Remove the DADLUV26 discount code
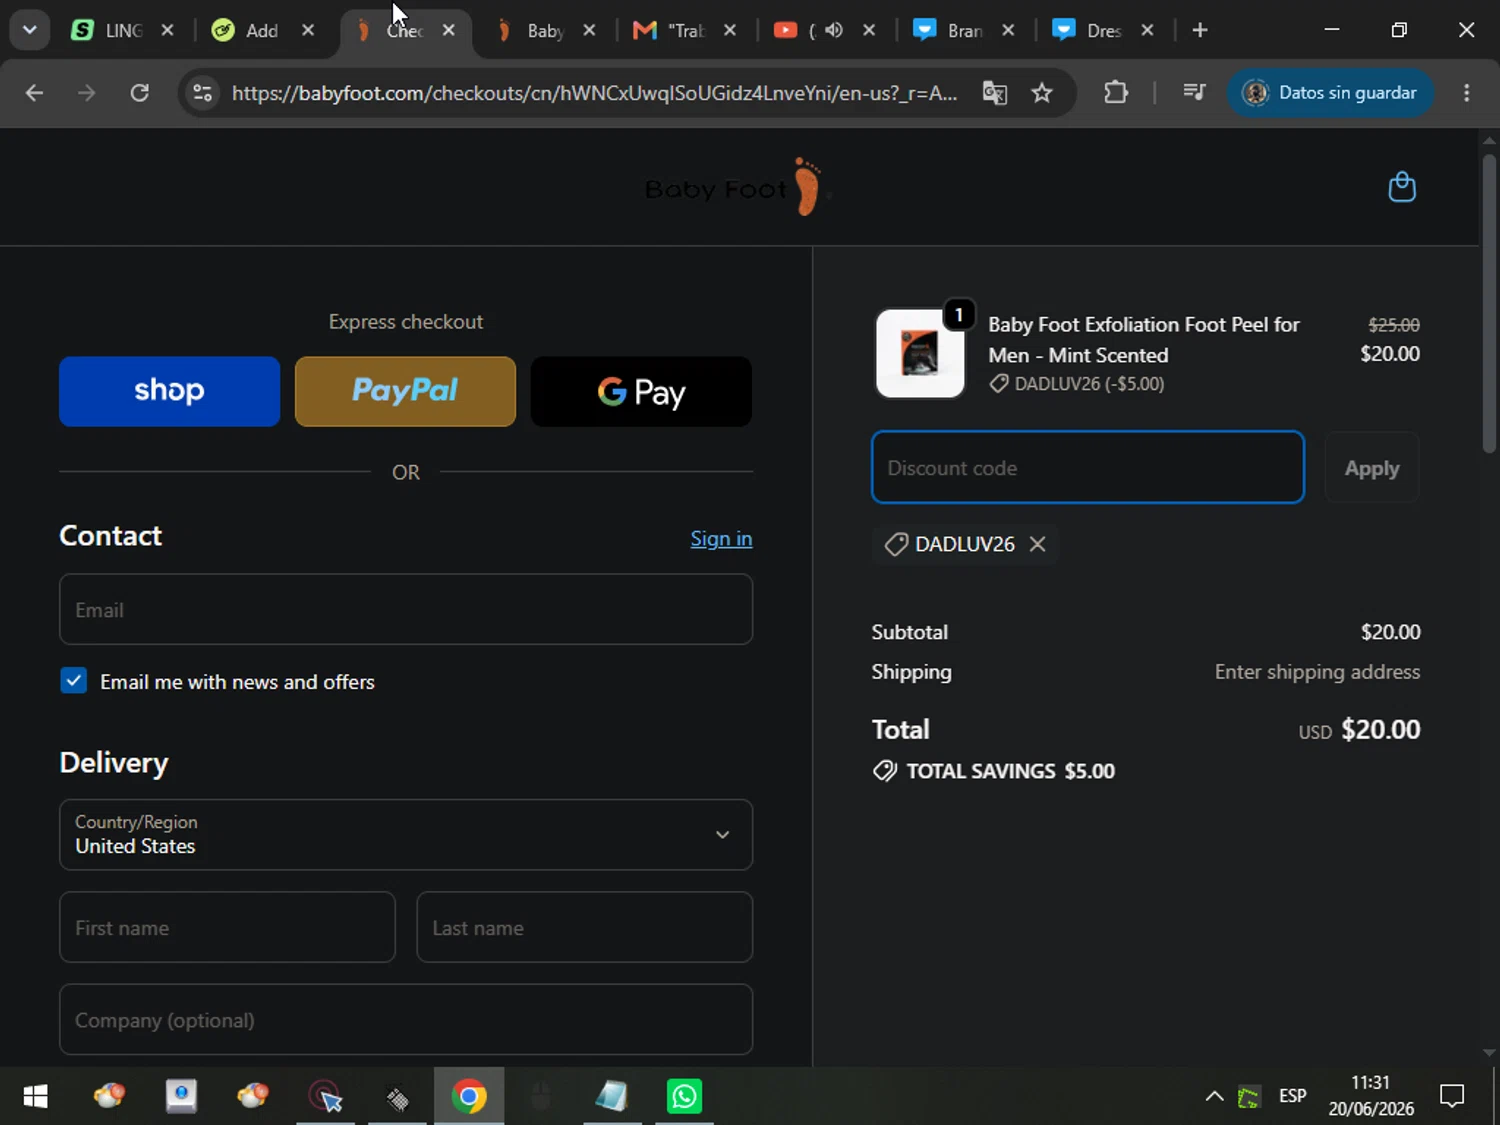This screenshot has width=1500, height=1125. [1038, 544]
